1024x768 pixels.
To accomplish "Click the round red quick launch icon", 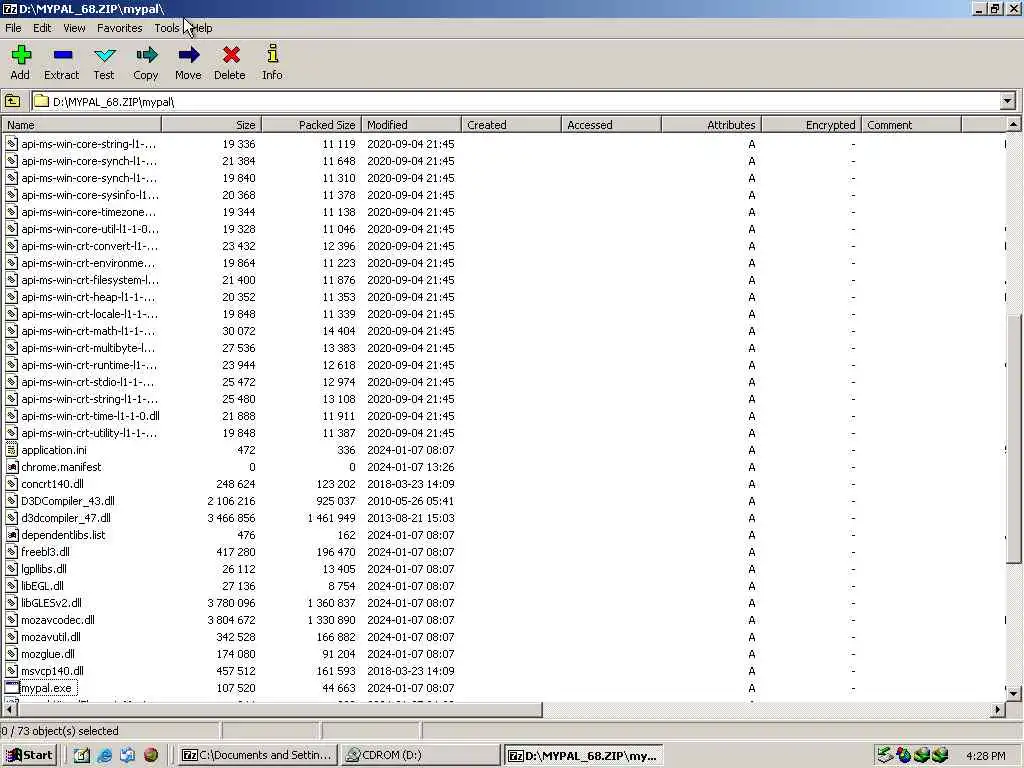I will pos(151,755).
